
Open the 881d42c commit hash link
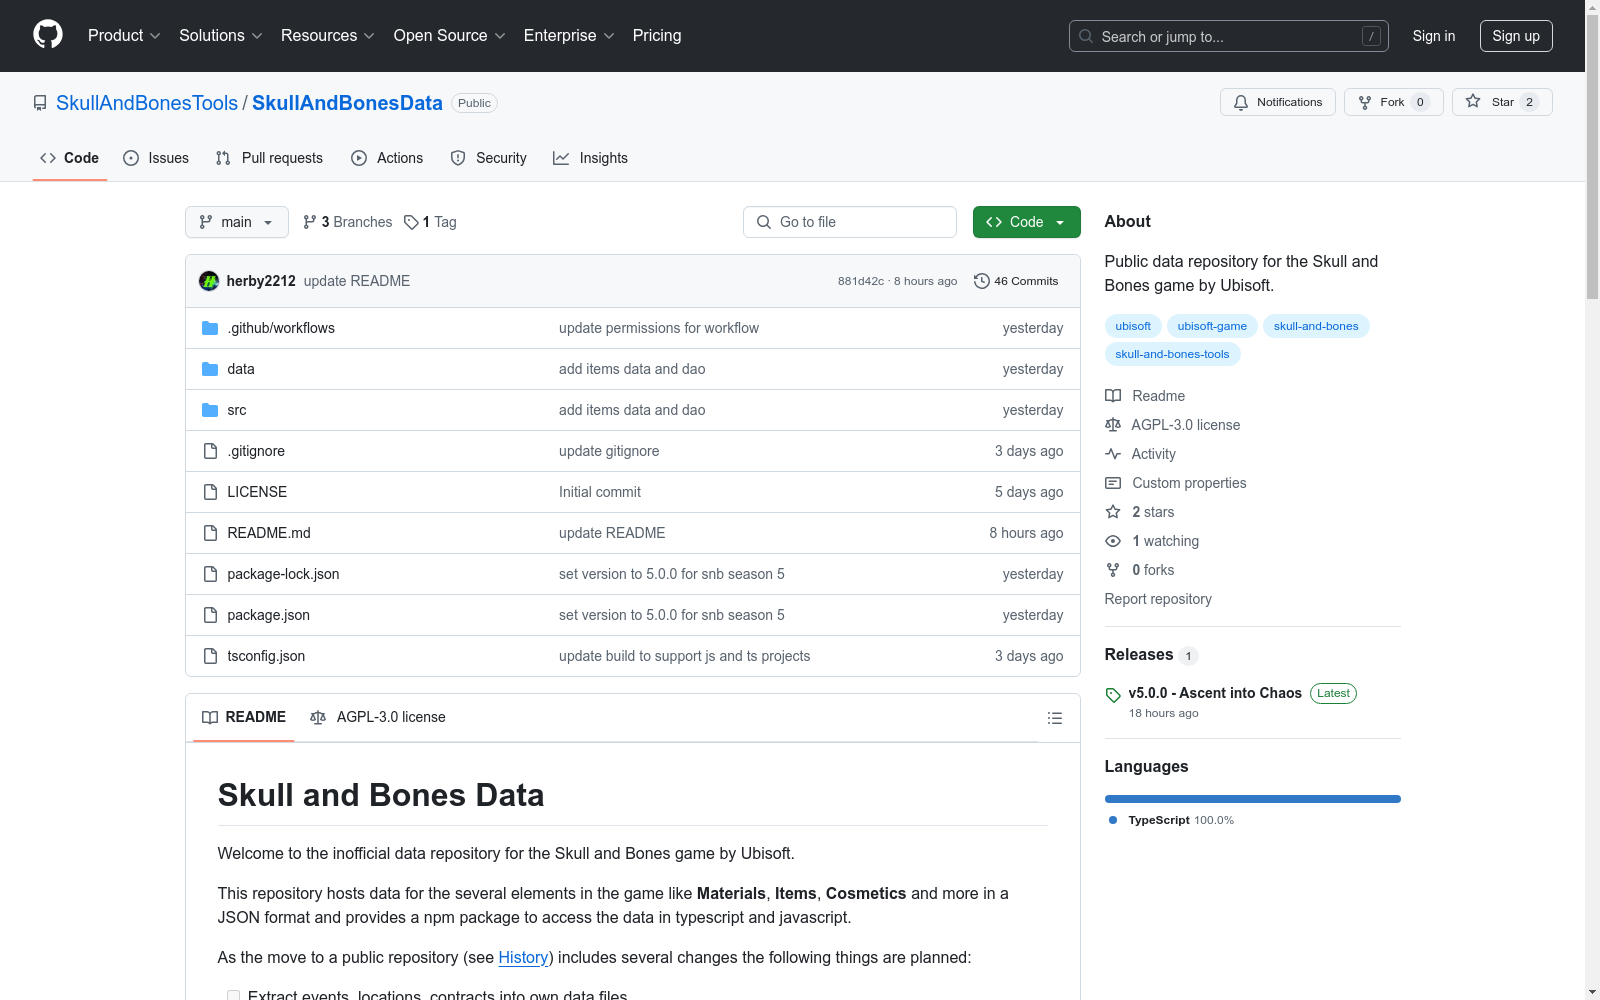(861, 281)
